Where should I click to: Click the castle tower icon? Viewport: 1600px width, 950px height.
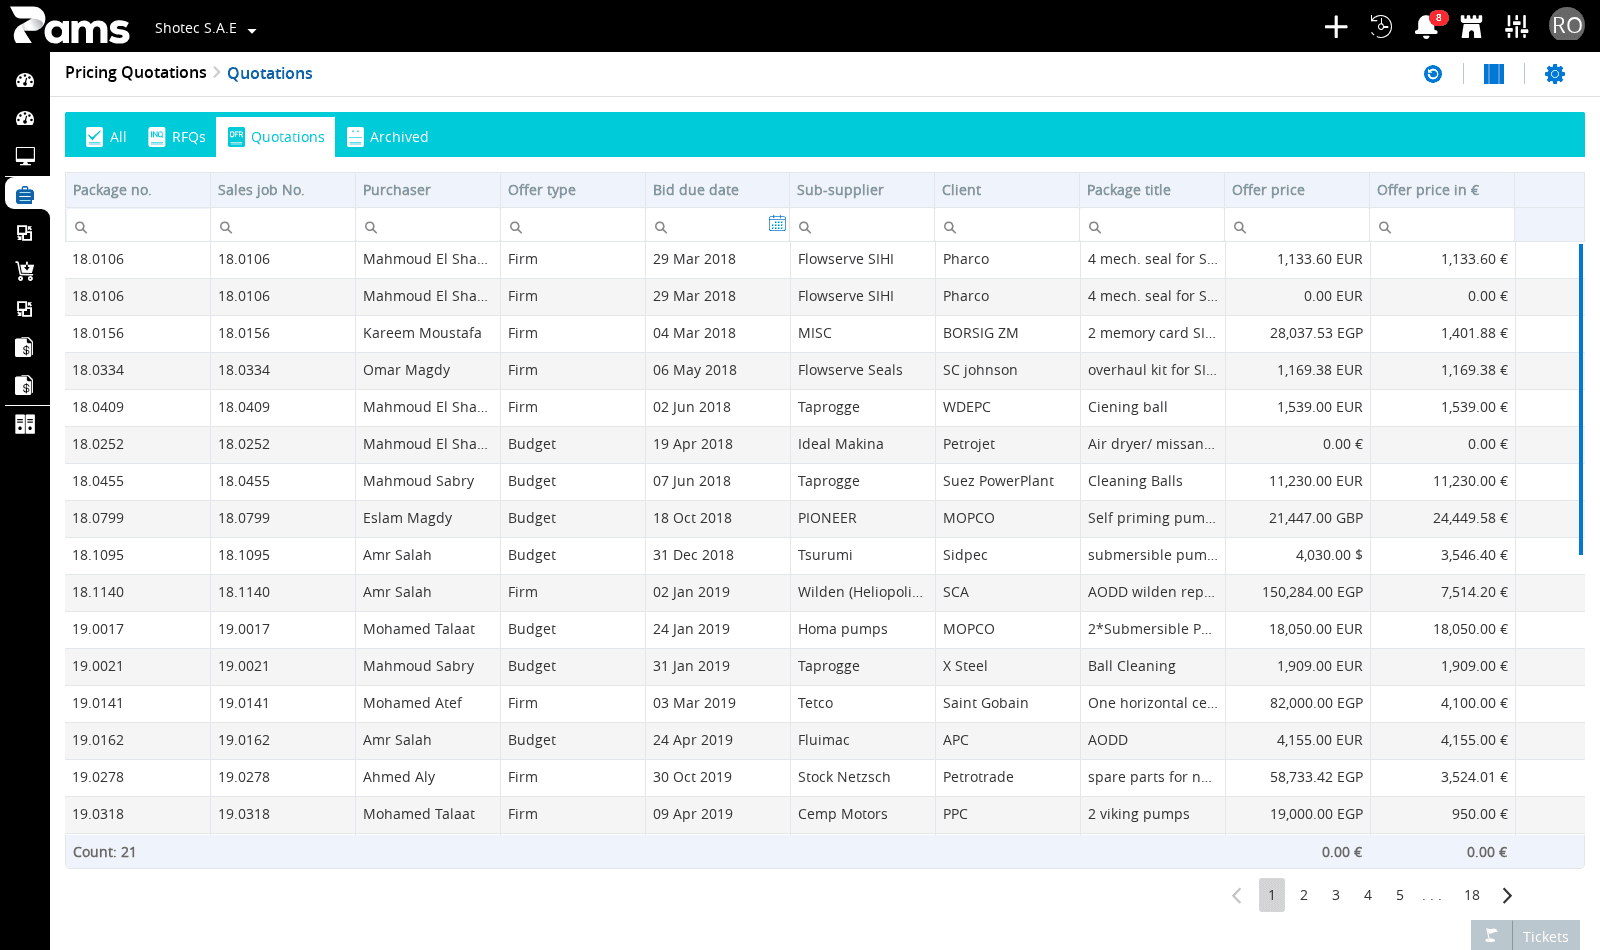tap(1471, 27)
